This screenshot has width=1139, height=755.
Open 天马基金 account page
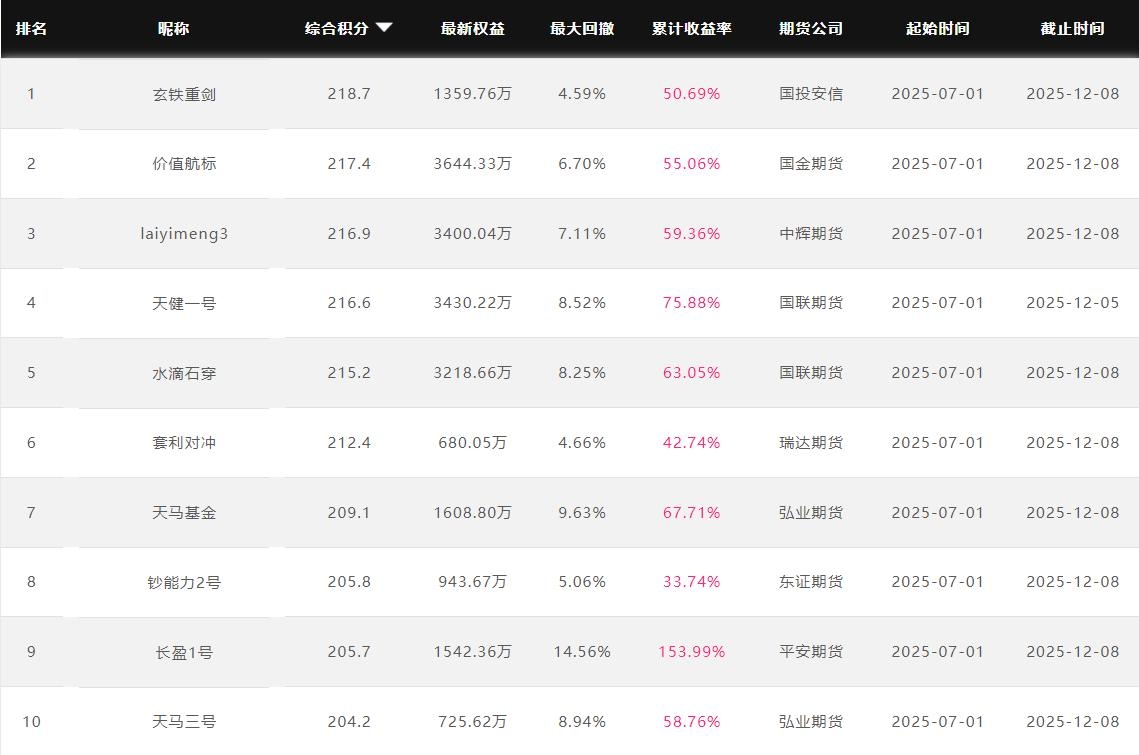click(x=184, y=513)
